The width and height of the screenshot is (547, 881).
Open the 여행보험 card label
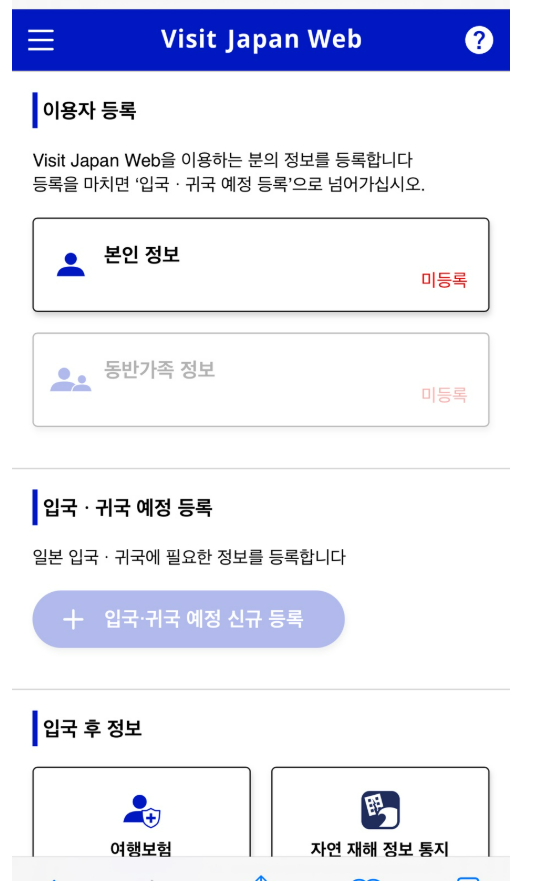141,848
